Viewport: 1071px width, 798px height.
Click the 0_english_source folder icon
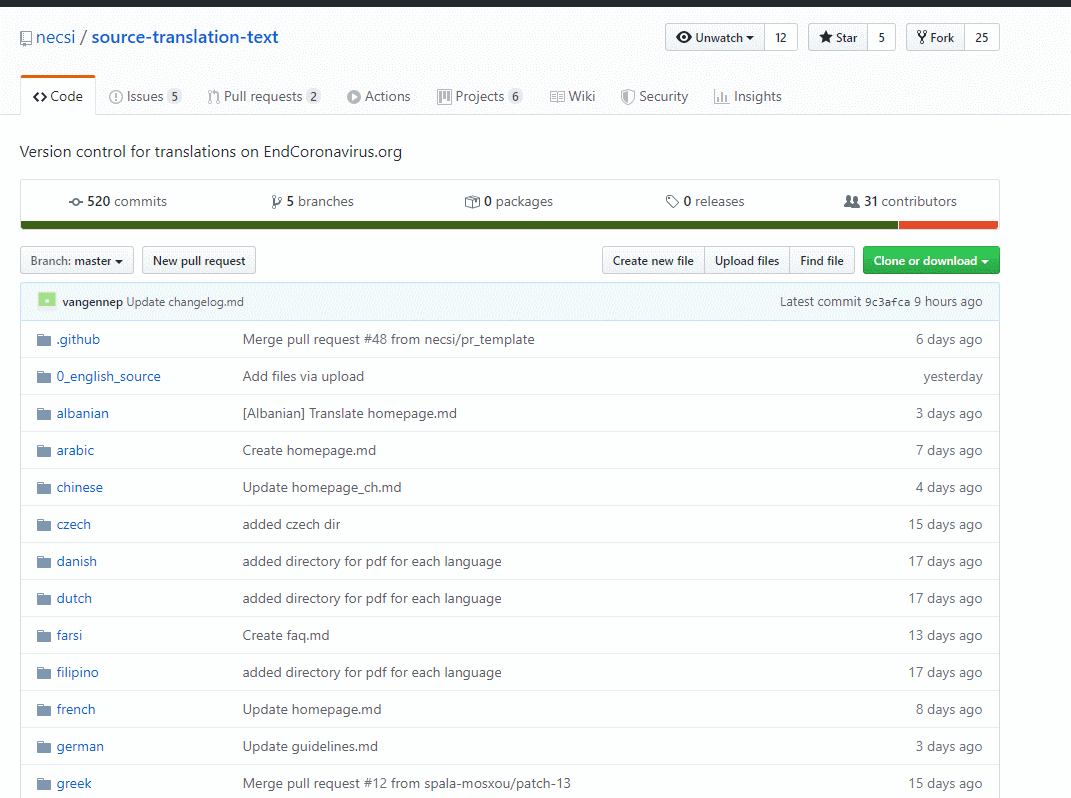[x=44, y=376]
